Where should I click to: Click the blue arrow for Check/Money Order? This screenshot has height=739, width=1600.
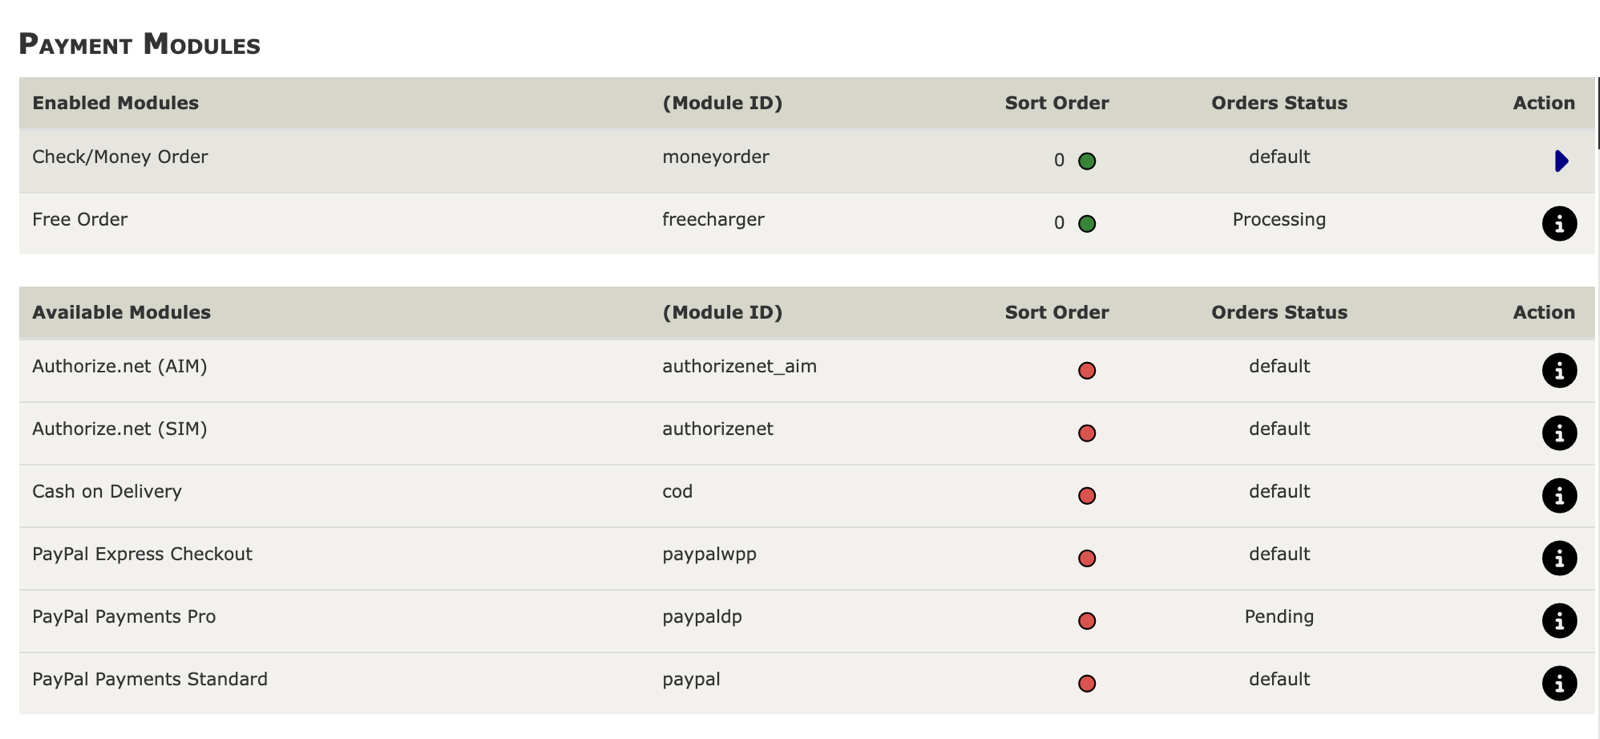coord(1560,161)
